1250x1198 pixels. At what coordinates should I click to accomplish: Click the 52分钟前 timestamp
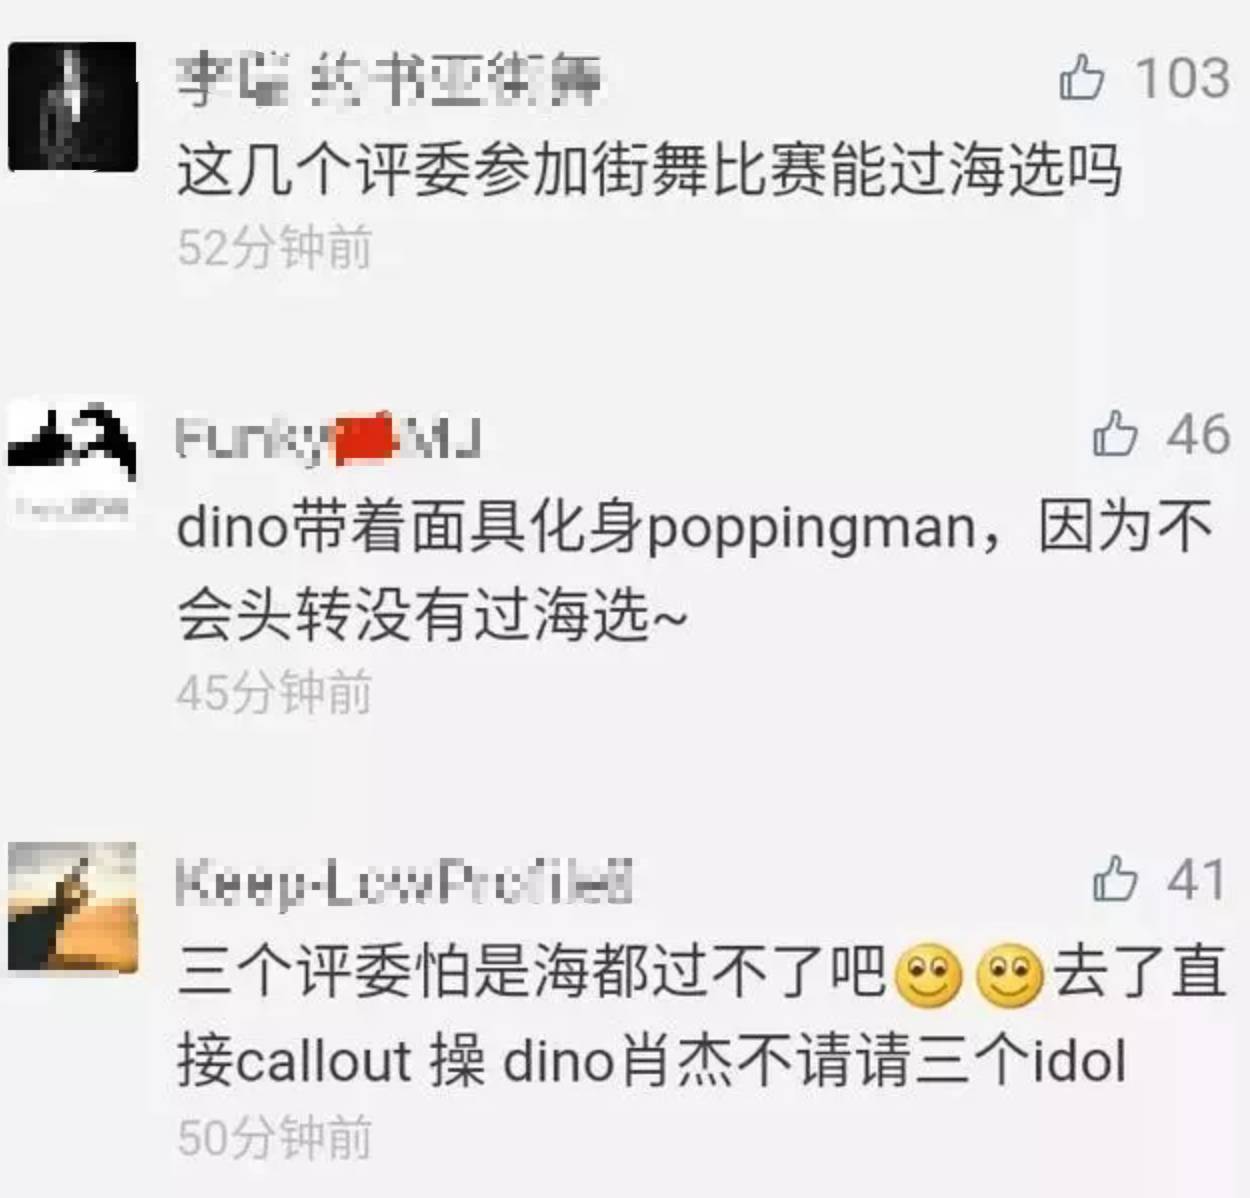point(274,246)
